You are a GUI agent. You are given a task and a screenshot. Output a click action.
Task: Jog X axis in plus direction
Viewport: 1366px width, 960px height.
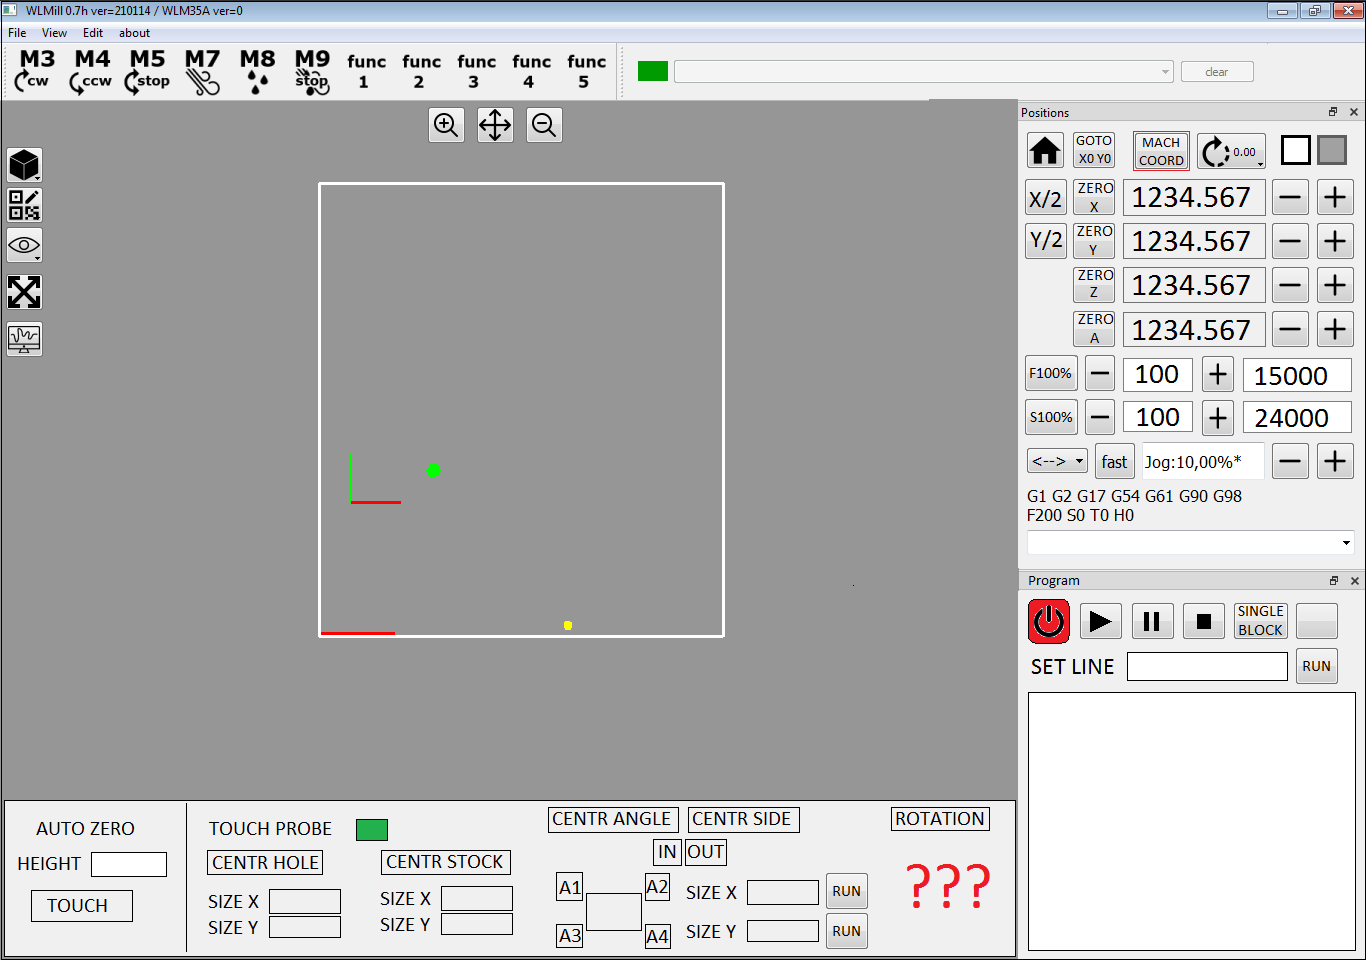(x=1335, y=198)
